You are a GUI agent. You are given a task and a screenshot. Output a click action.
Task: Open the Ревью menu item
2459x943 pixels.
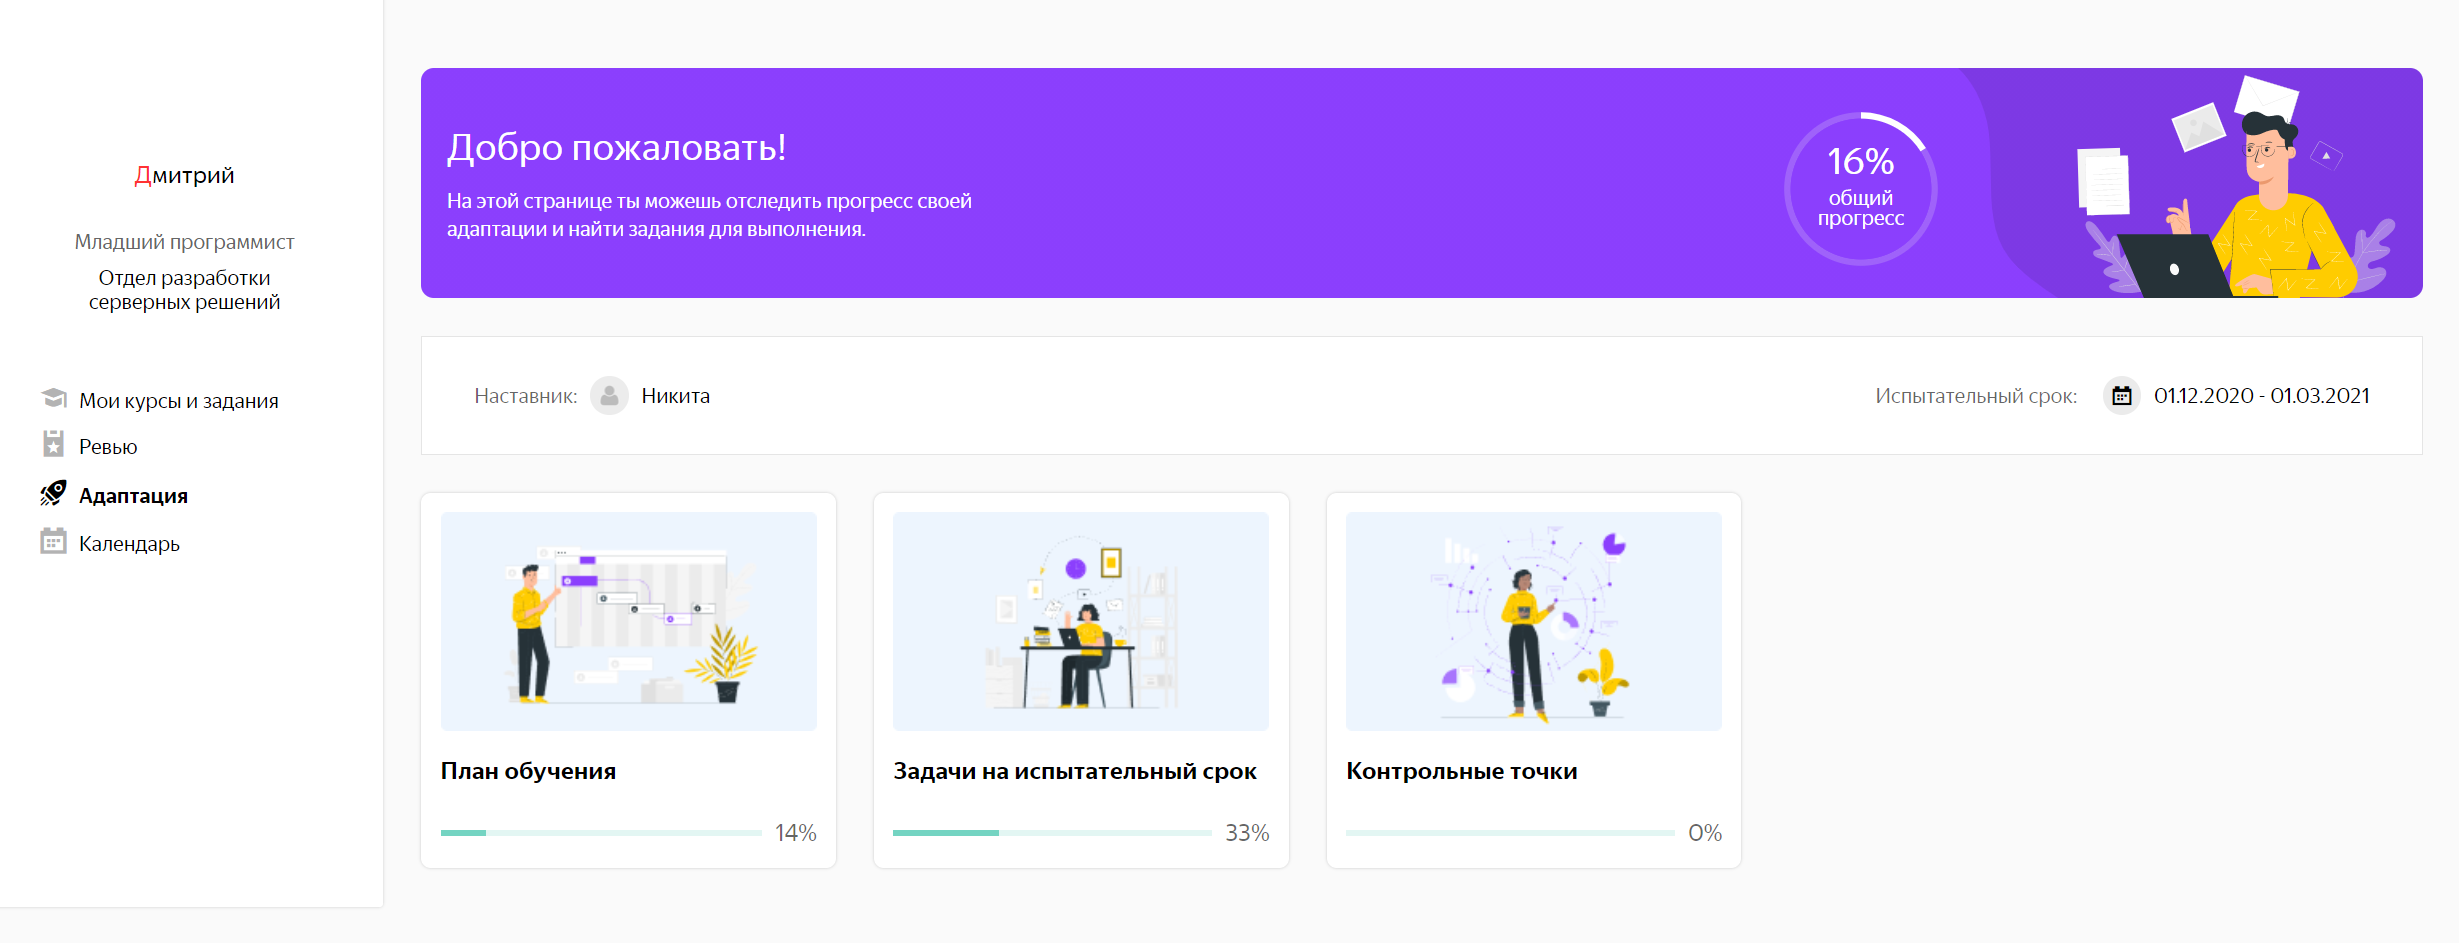click(x=108, y=447)
